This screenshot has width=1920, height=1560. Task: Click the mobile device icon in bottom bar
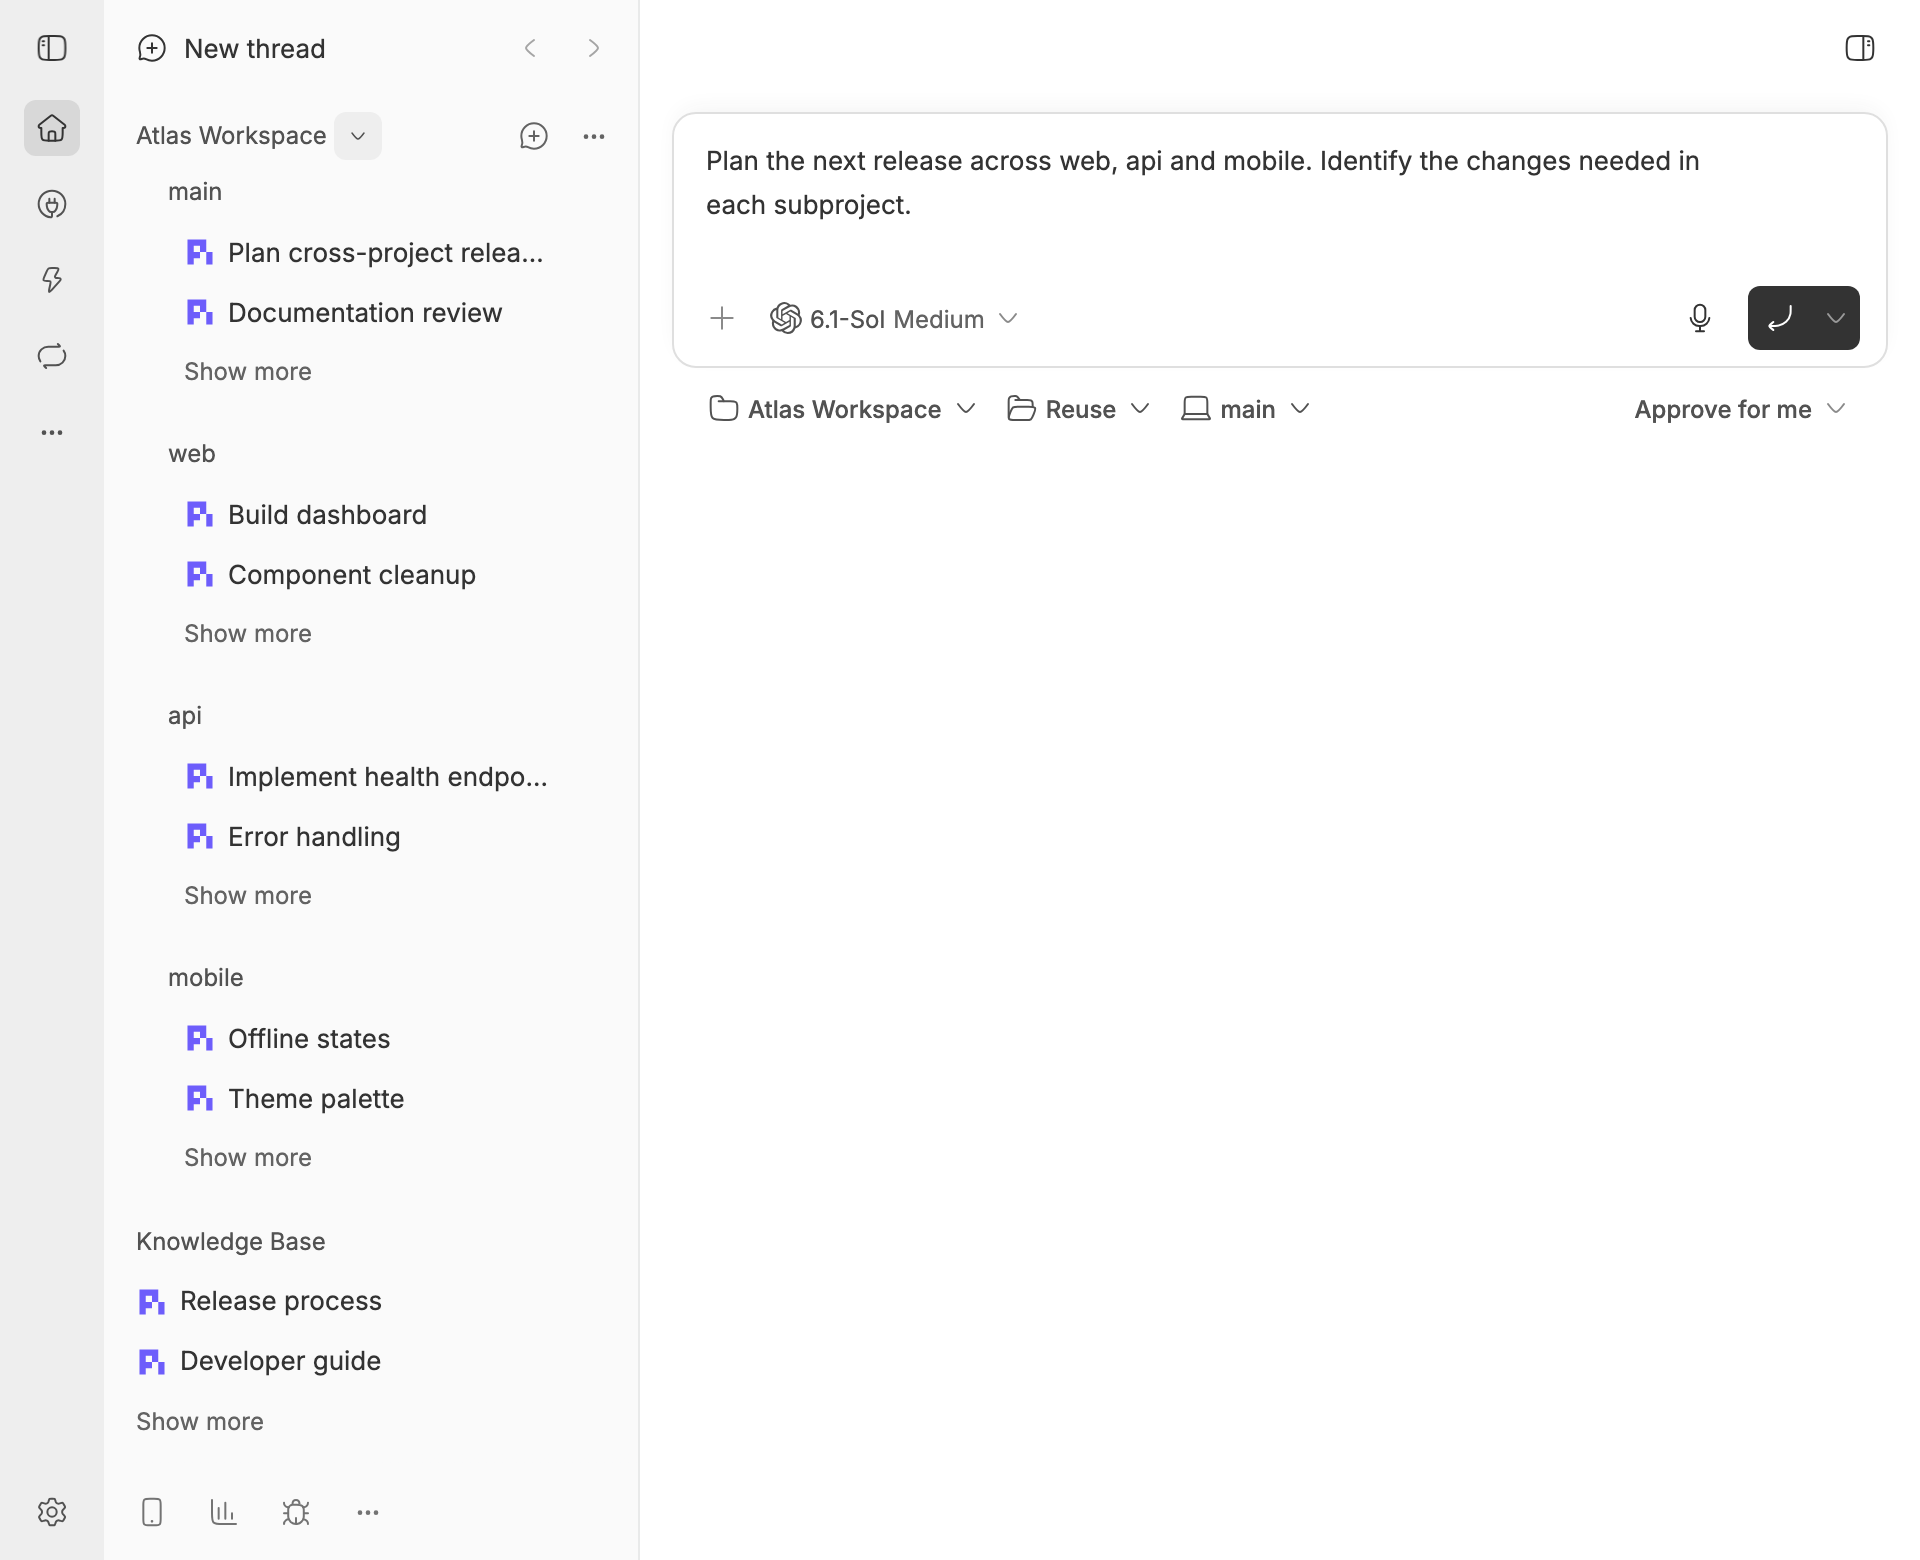click(152, 1512)
